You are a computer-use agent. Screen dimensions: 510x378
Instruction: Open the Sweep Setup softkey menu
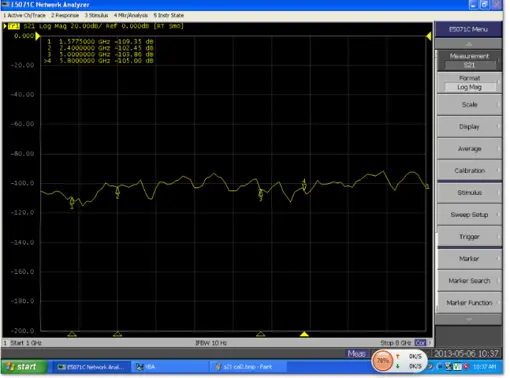[469, 215]
